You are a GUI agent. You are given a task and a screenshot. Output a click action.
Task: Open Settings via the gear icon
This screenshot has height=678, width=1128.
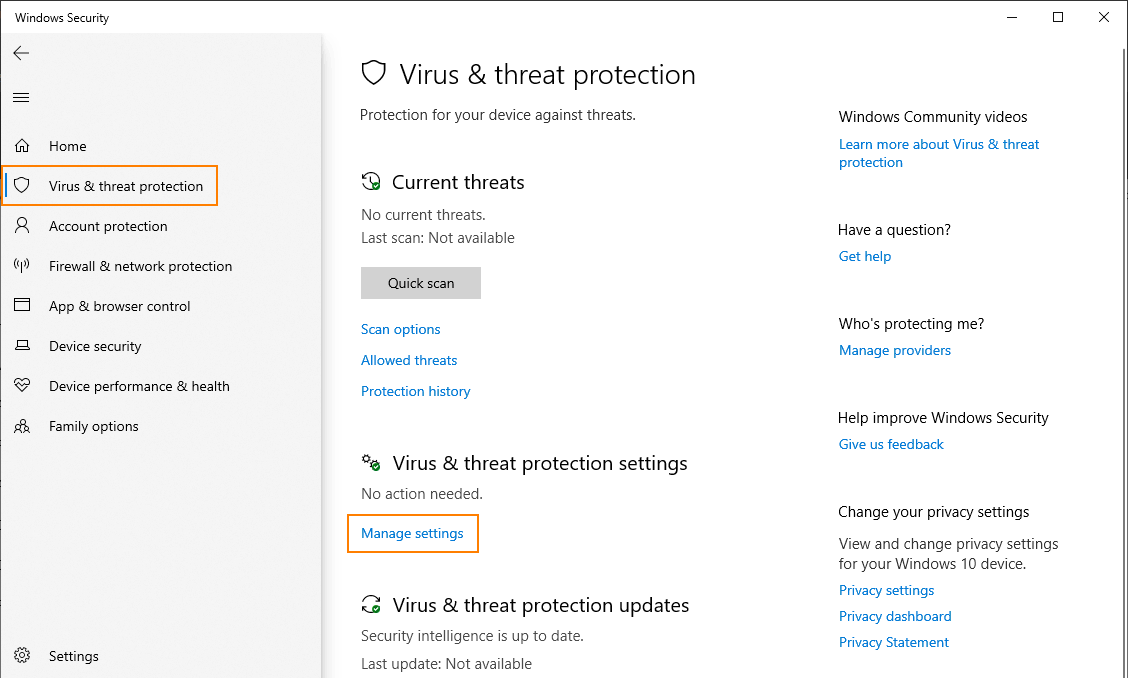point(22,656)
